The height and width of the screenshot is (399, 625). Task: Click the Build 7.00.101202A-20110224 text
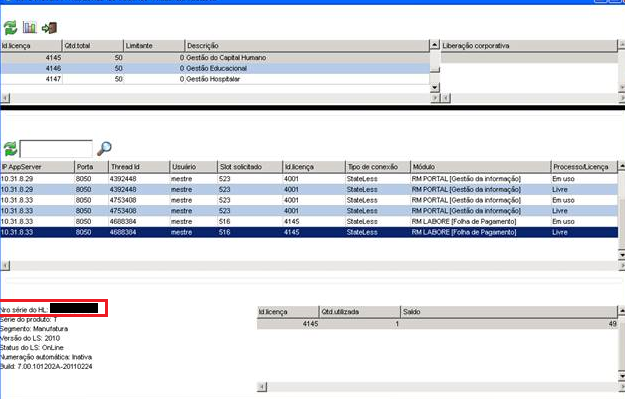tap(46, 366)
